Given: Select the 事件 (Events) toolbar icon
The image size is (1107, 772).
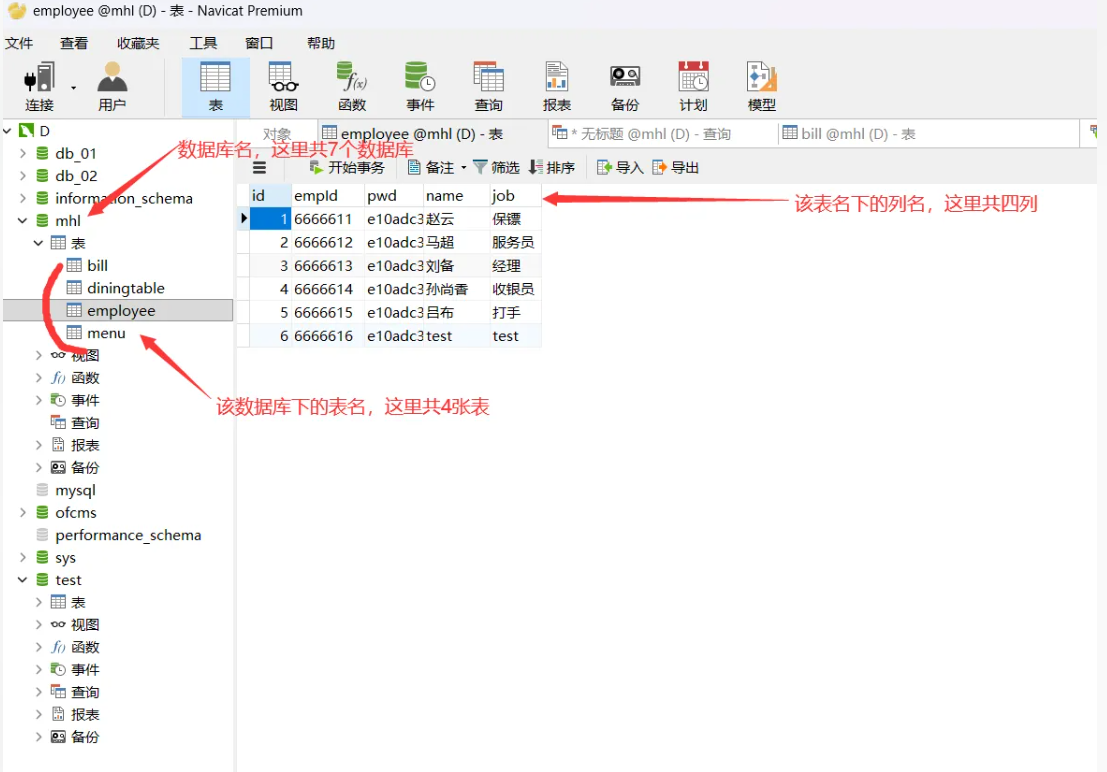Looking at the screenshot, I should pos(420,85).
